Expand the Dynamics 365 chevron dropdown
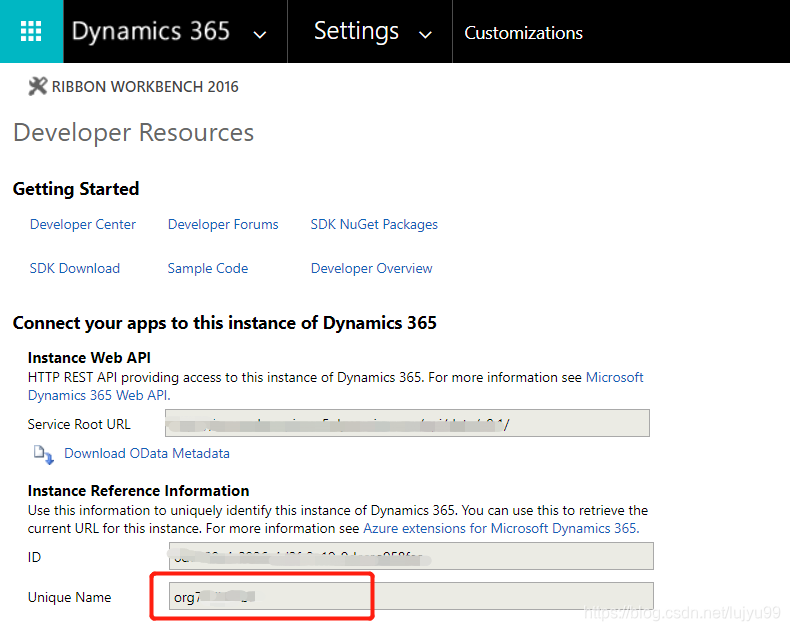This screenshot has width=790, height=631. click(x=259, y=34)
